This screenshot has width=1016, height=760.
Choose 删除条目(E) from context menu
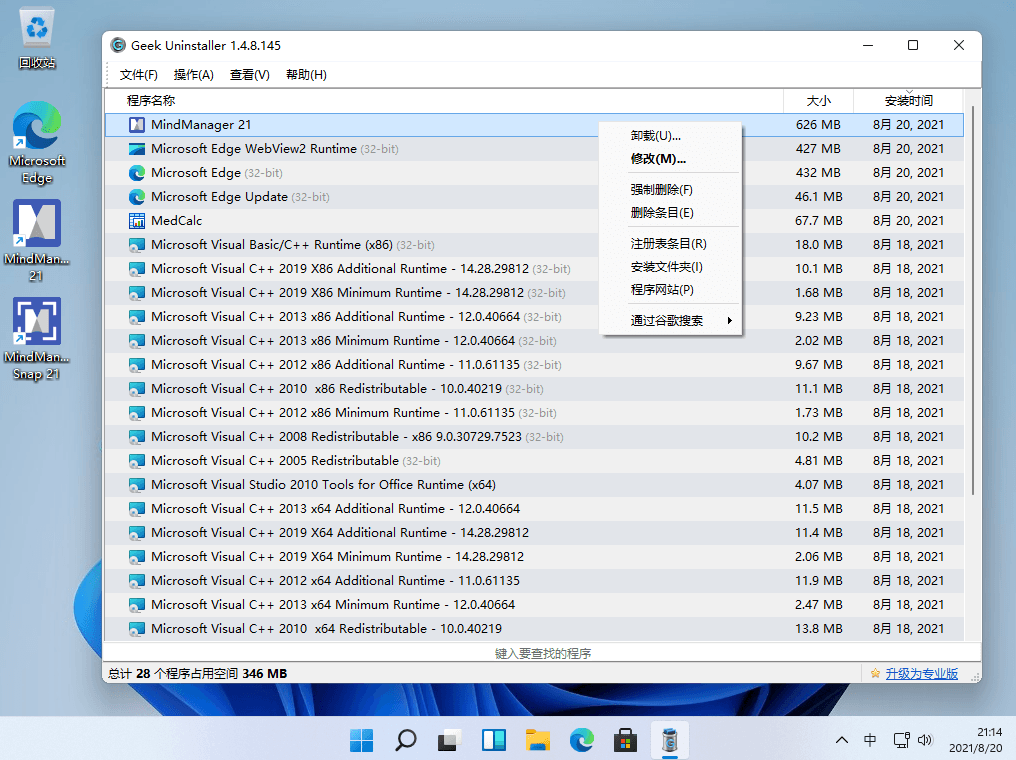[670, 213]
